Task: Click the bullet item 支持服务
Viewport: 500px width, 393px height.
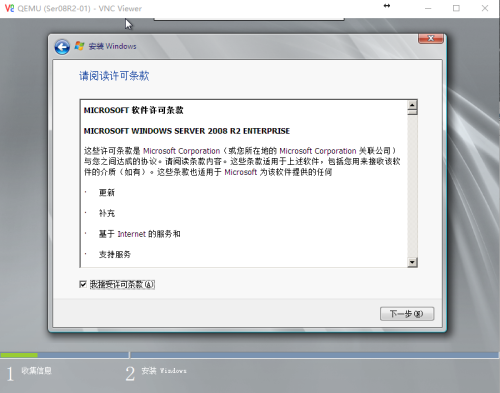Action: click(x=115, y=255)
